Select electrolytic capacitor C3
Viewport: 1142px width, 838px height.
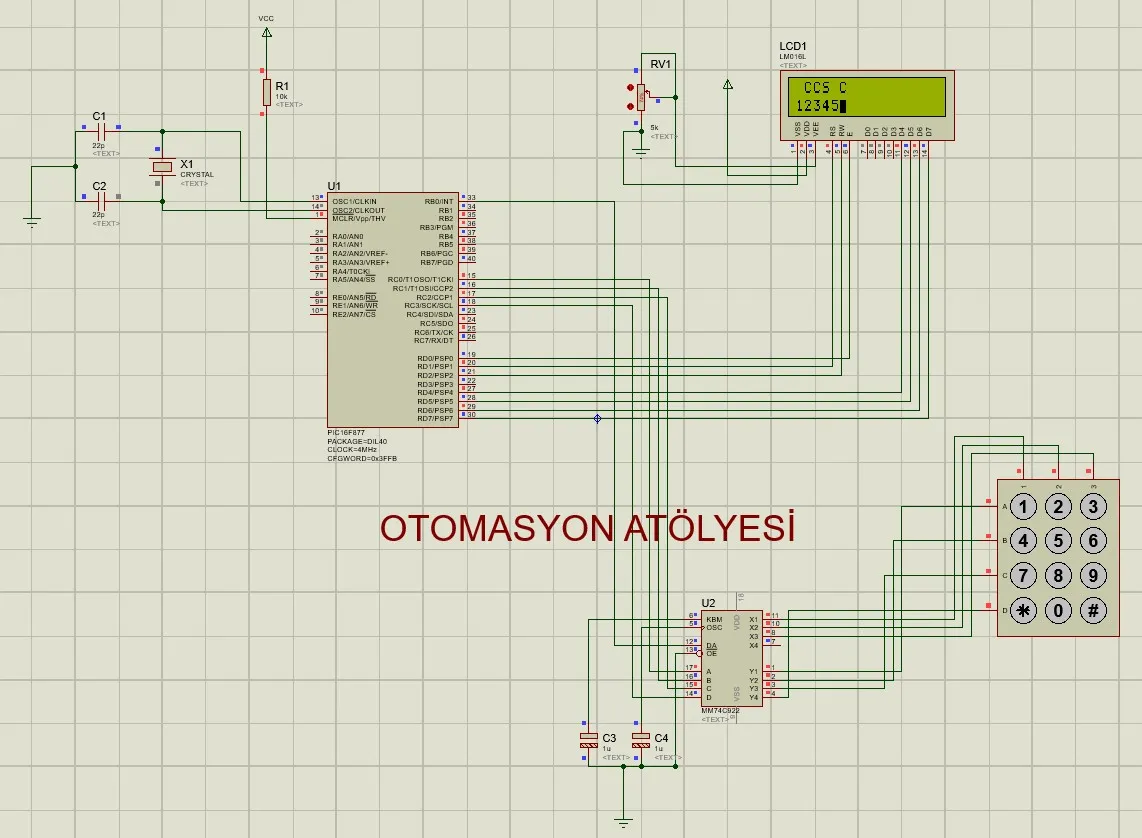[588, 739]
